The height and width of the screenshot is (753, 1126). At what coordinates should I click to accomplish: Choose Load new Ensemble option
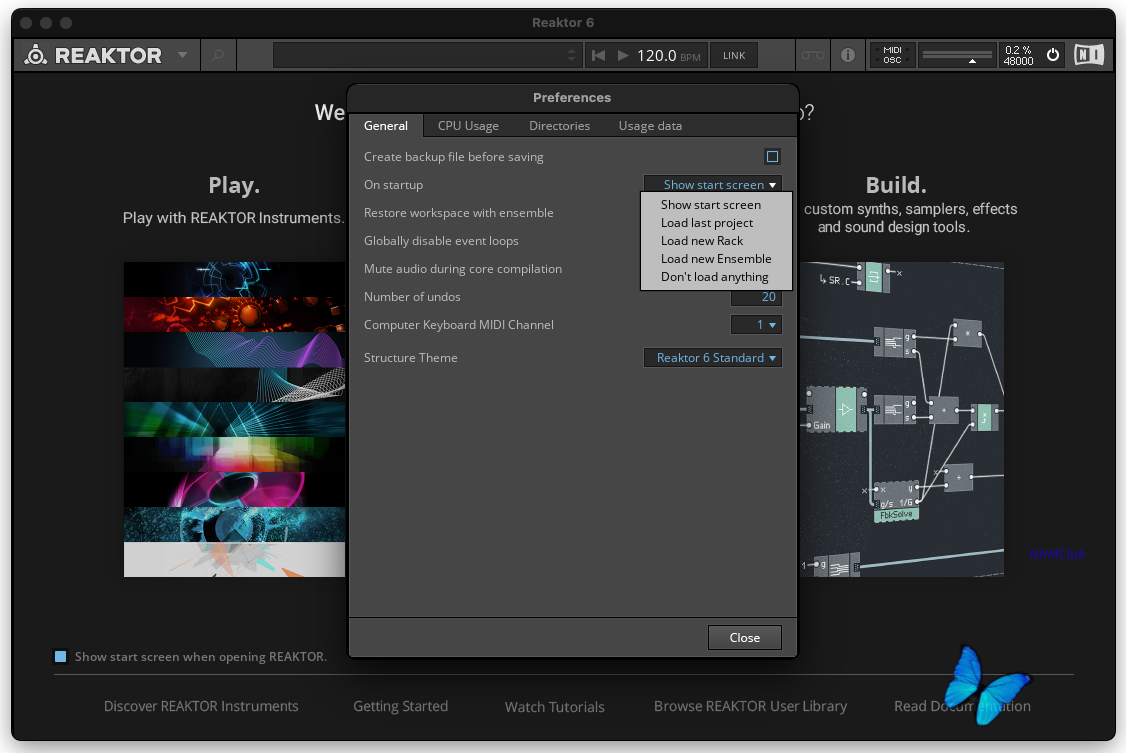point(716,258)
